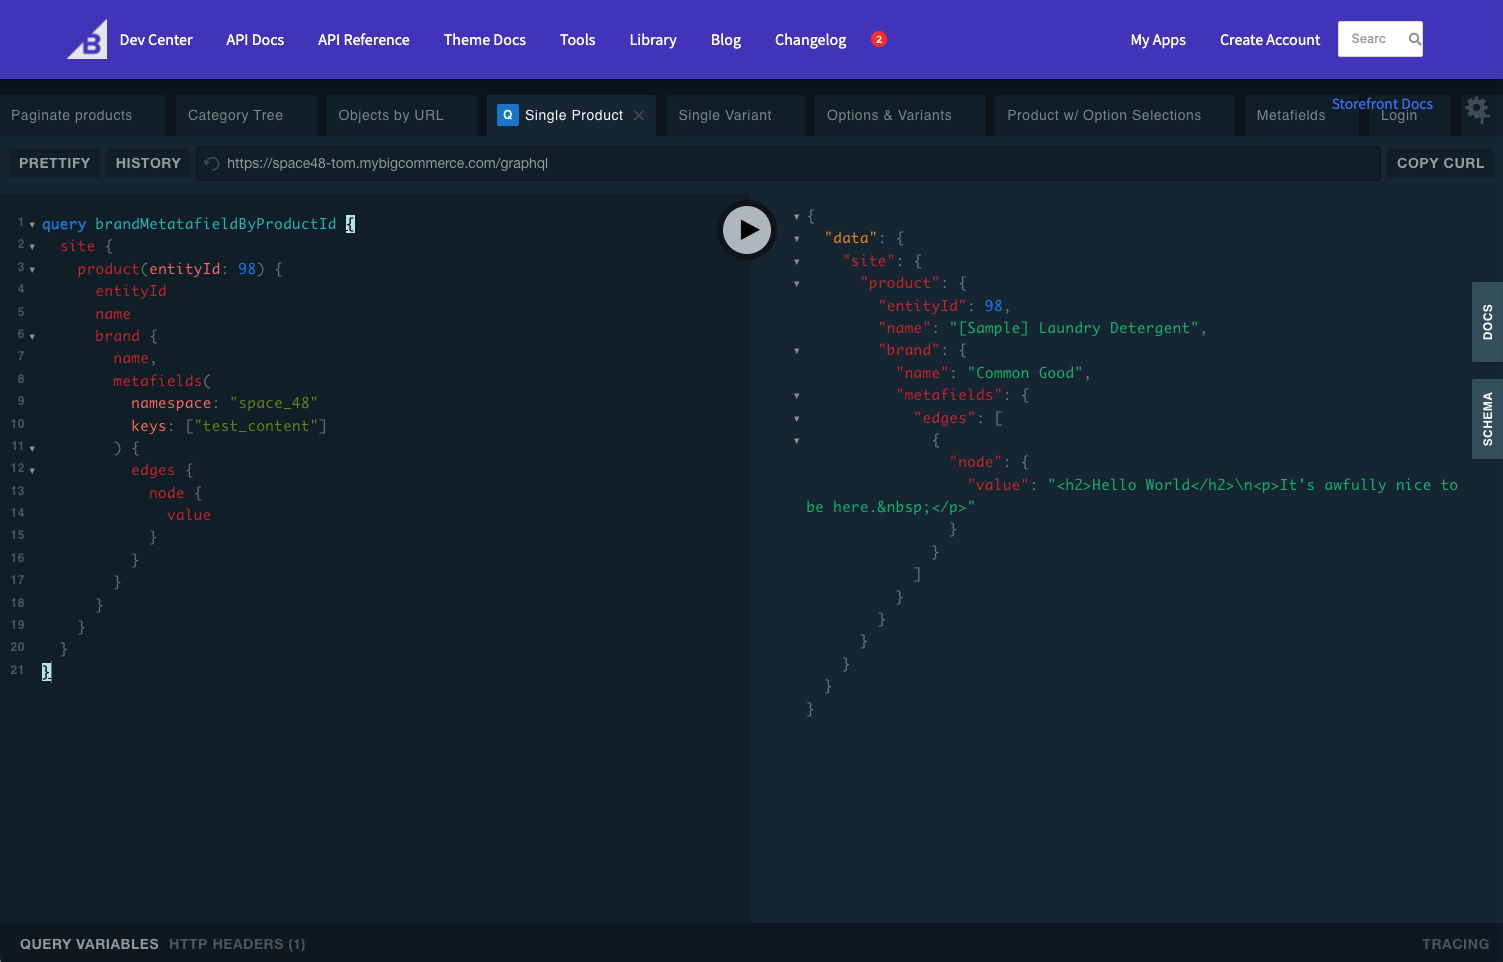Click "[Sample] Laundry Detergent" in response
The height and width of the screenshot is (962, 1503).
tap(1074, 328)
